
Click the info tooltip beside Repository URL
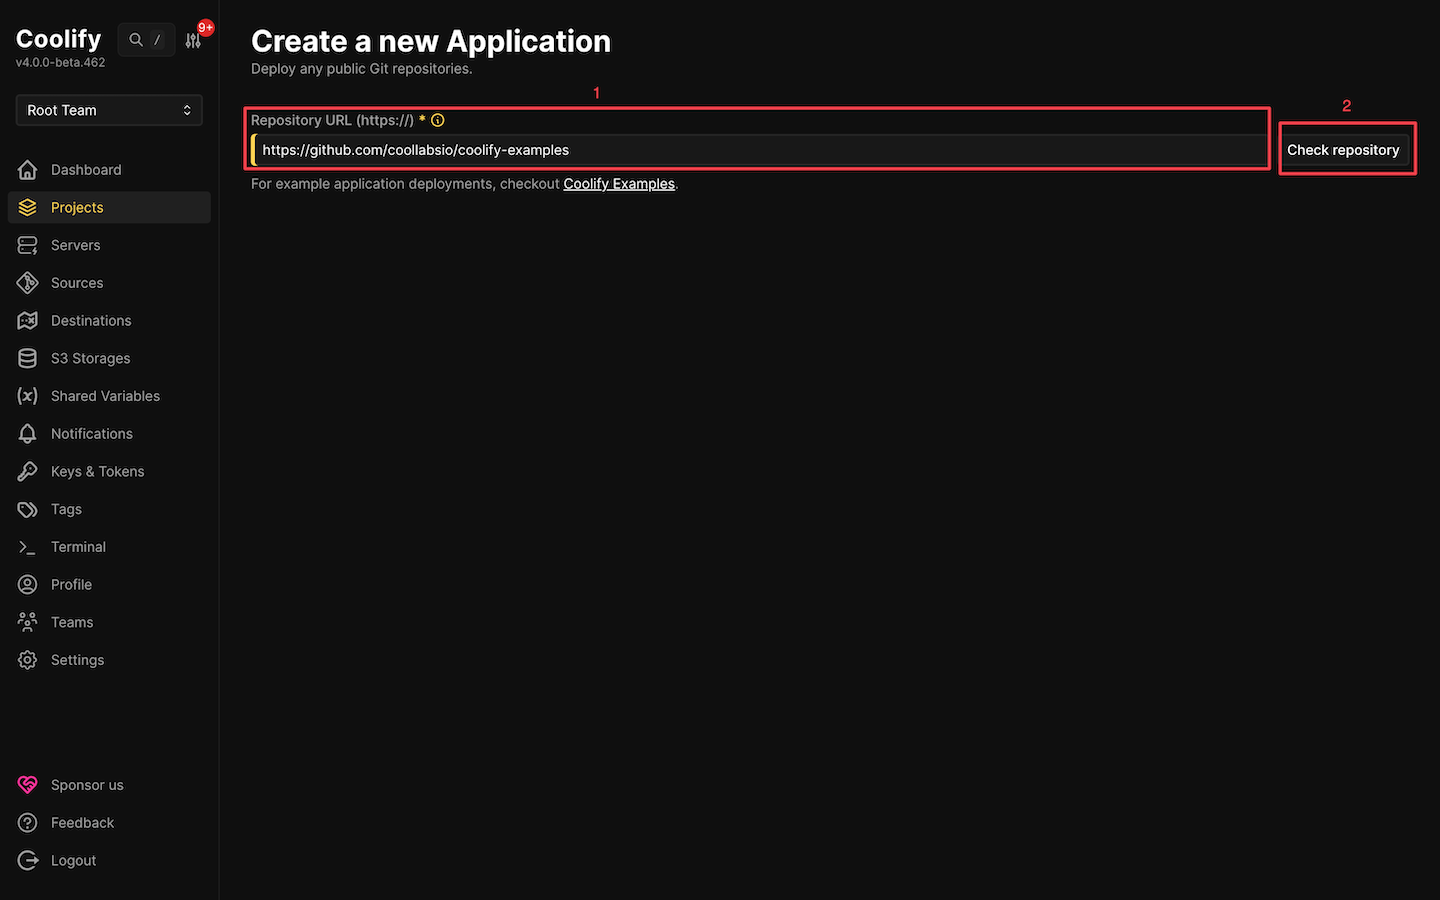pos(437,119)
